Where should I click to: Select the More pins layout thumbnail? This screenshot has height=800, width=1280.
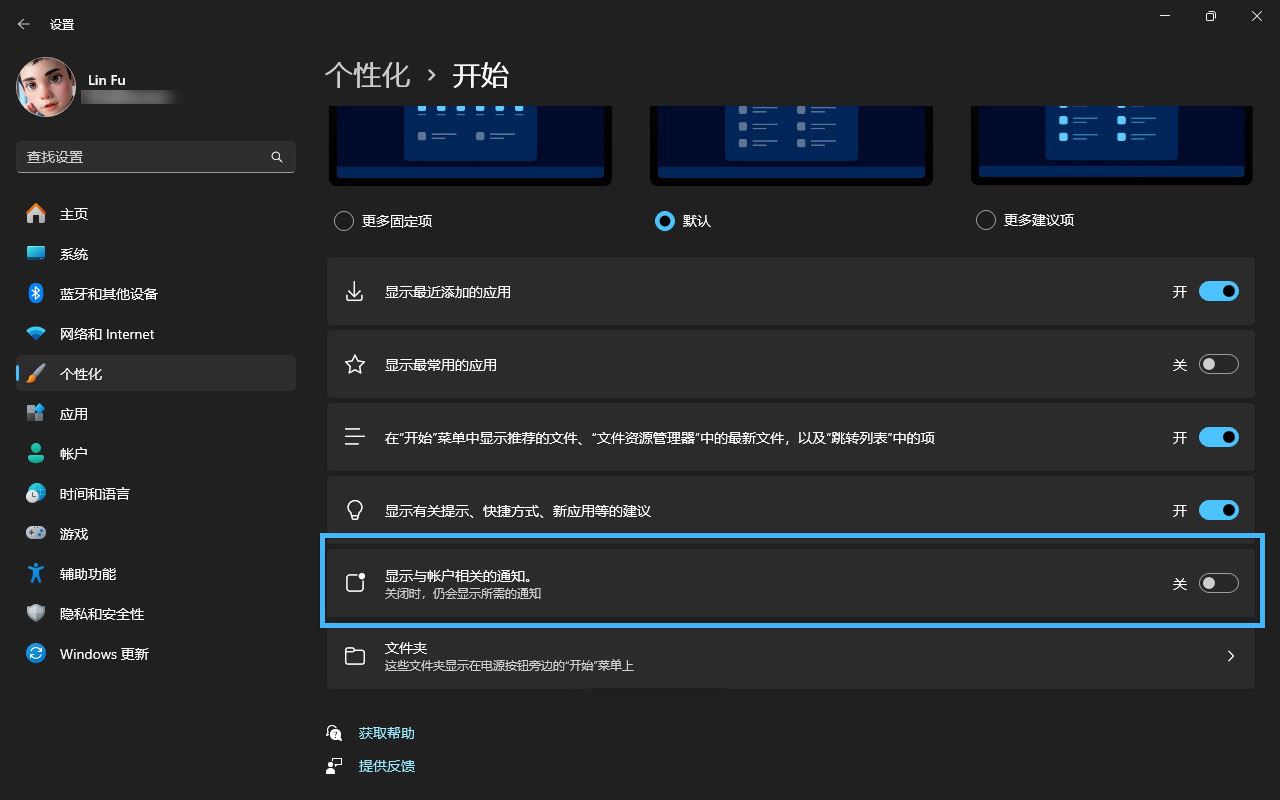click(x=470, y=145)
